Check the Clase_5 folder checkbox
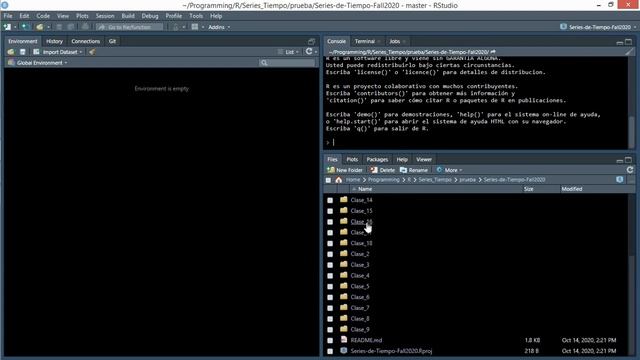 coord(330,287)
